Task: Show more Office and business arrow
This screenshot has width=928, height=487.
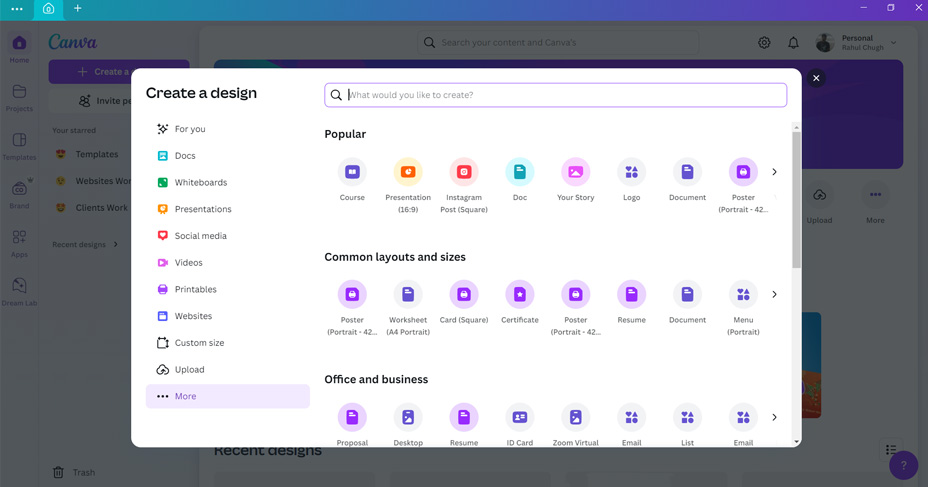Action: tap(774, 417)
